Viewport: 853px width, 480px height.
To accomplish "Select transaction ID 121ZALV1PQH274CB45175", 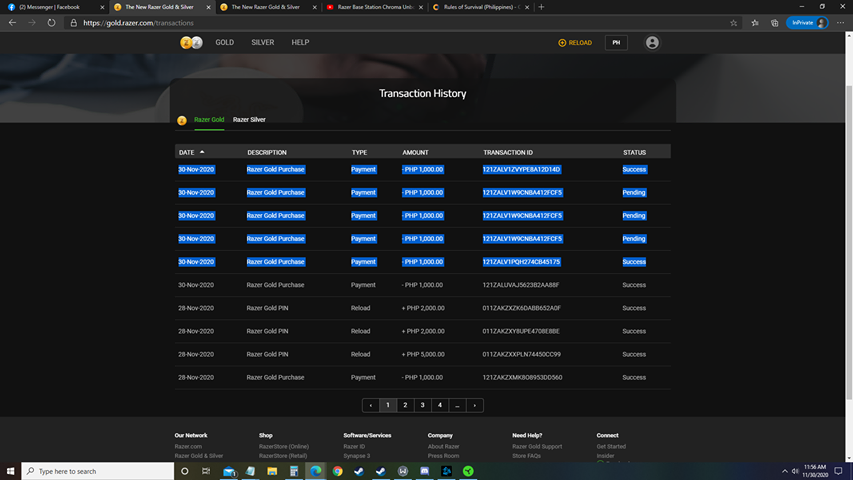I will click(521, 262).
